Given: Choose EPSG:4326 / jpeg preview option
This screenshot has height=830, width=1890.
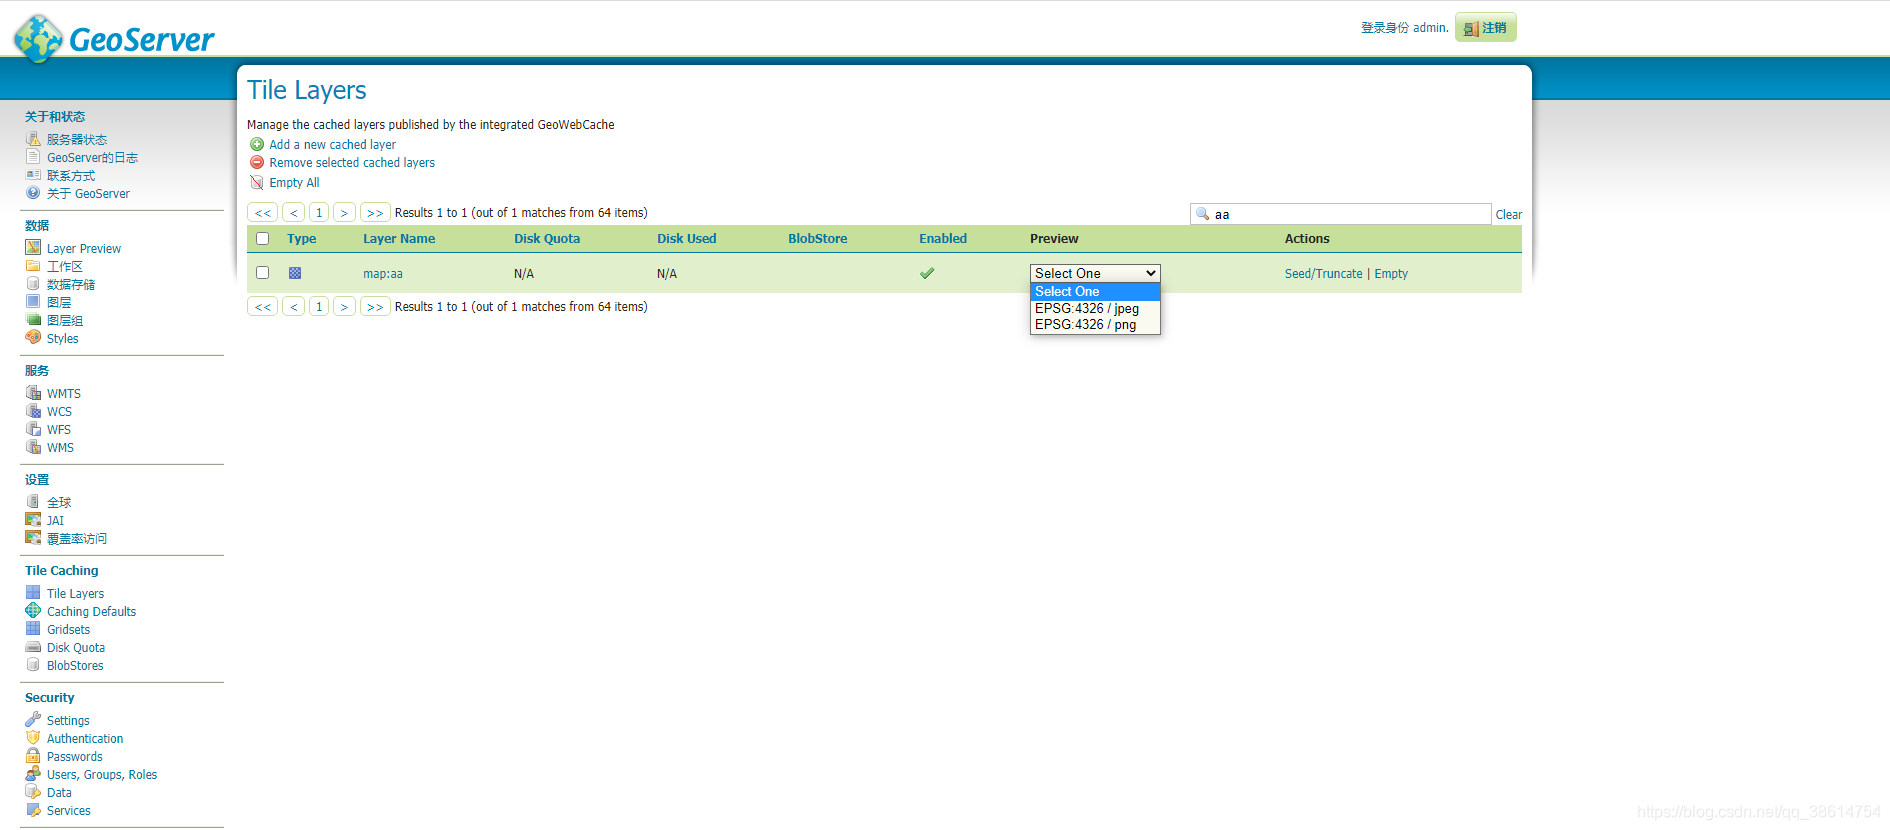Looking at the screenshot, I should [x=1095, y=308].
